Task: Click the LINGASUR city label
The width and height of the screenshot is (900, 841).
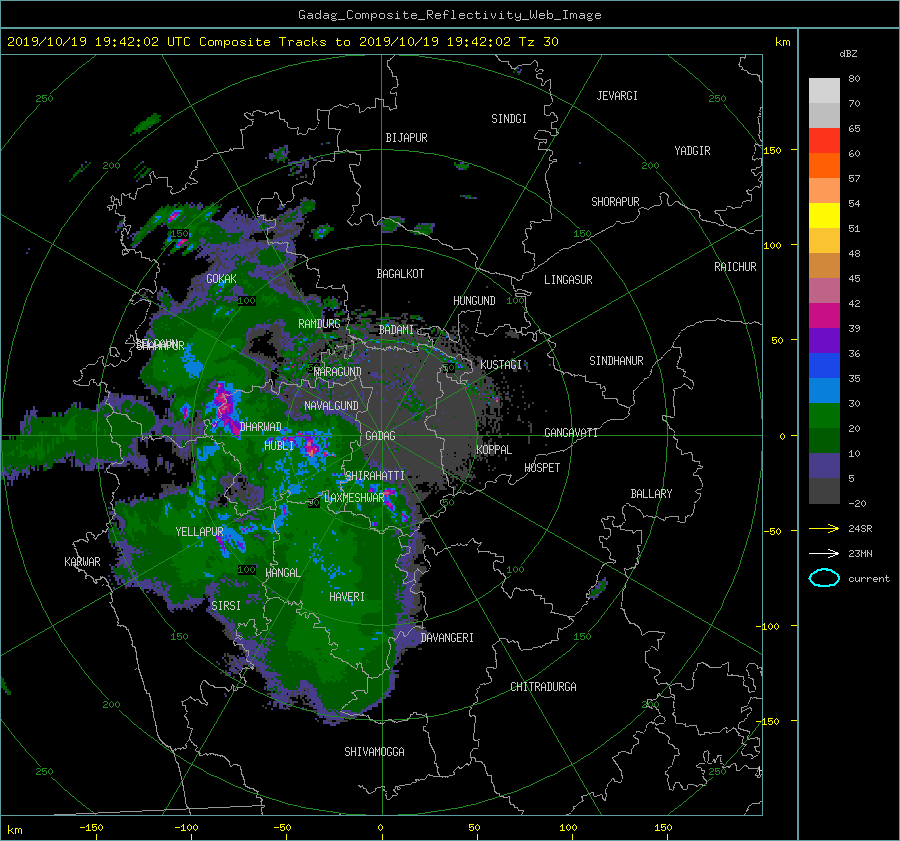Action: click(x=568, y=280)
